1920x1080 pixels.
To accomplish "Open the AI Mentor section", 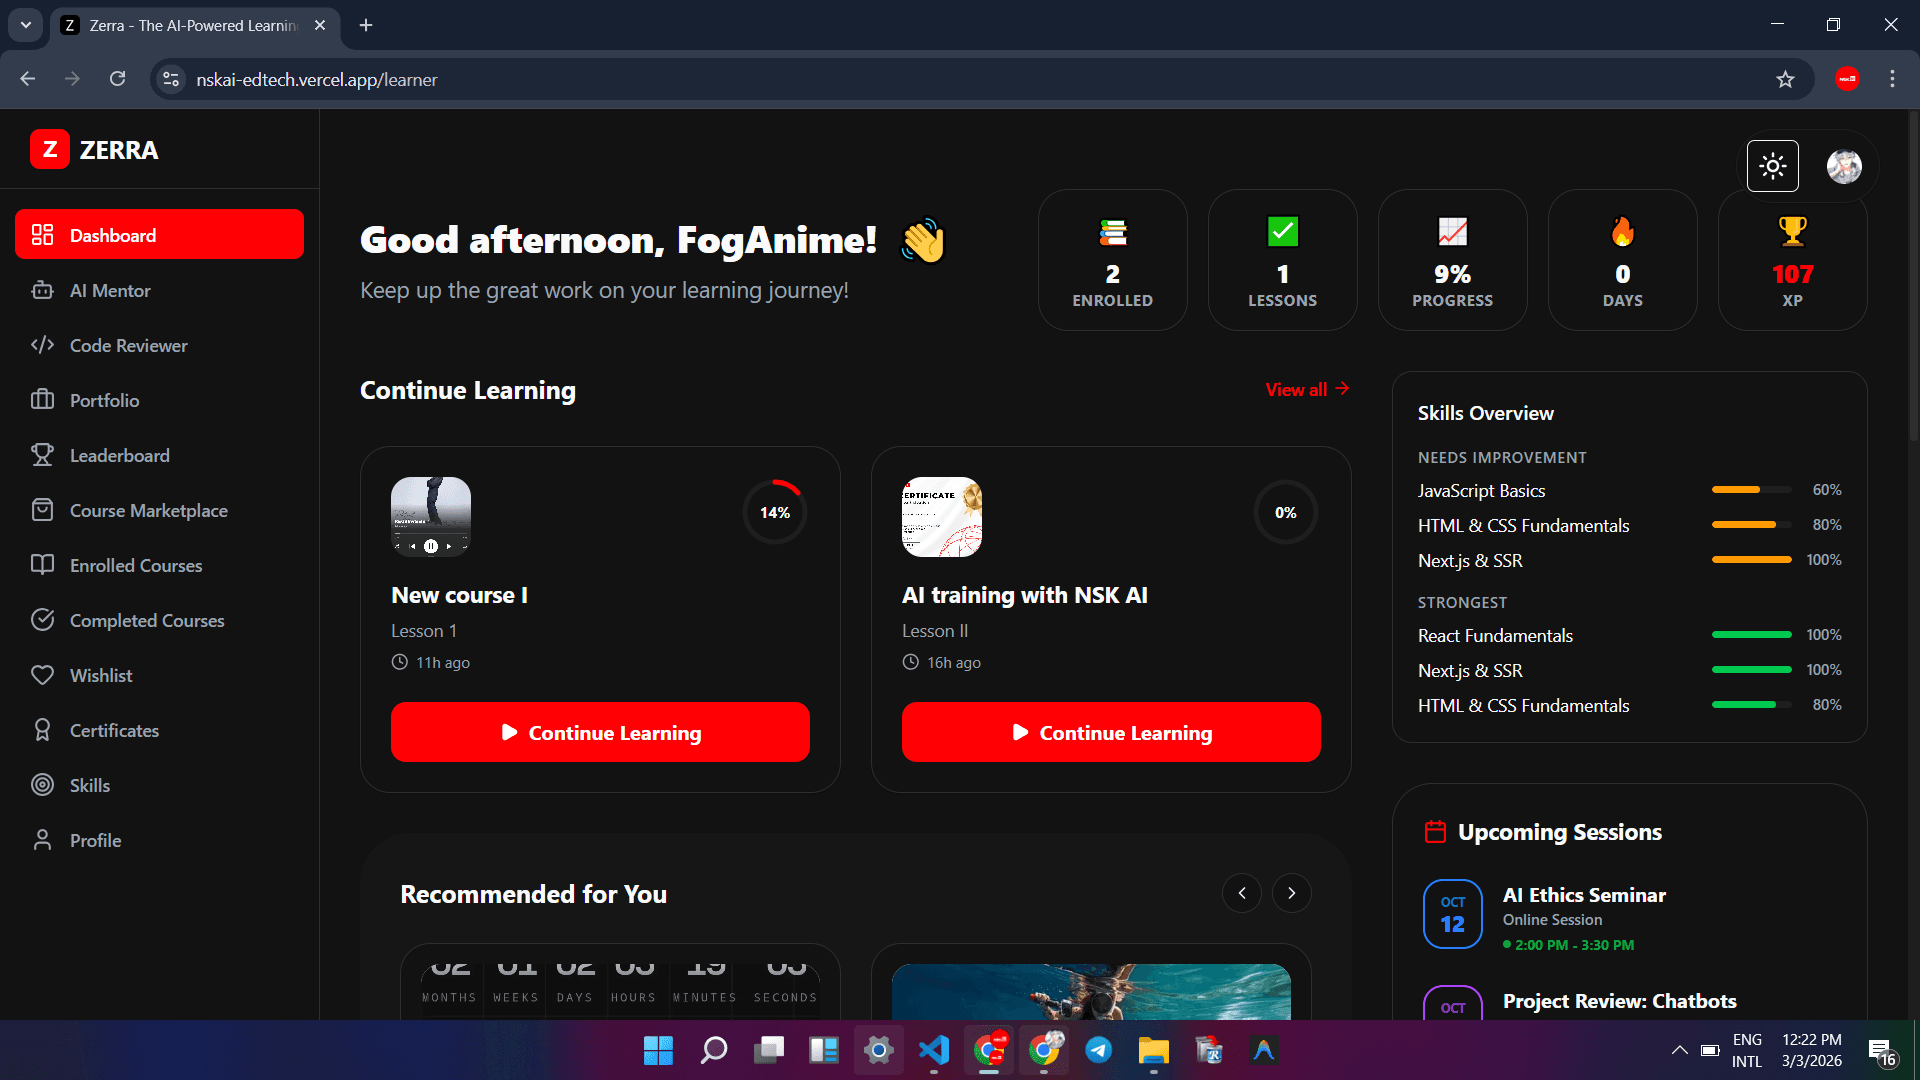I will pyautogui.click(x=108, y=290).
